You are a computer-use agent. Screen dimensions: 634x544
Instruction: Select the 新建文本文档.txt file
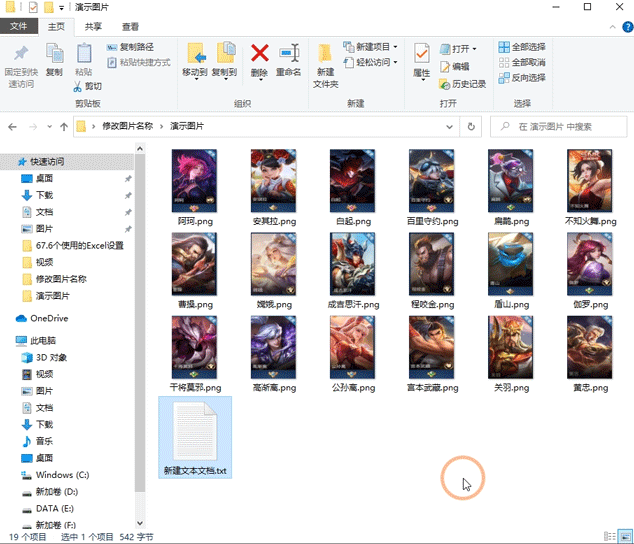click(x=195, y=438)
